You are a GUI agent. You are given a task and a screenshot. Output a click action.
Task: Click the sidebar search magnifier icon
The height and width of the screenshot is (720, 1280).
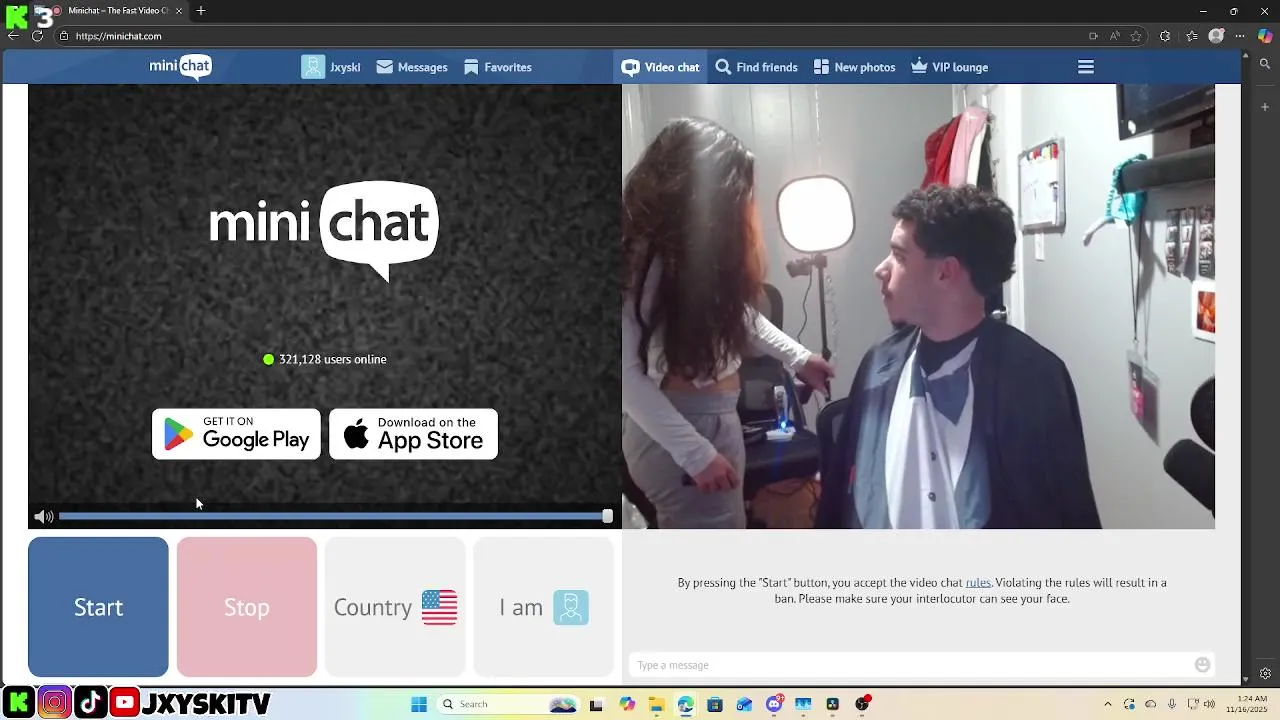coord(1265,64)
